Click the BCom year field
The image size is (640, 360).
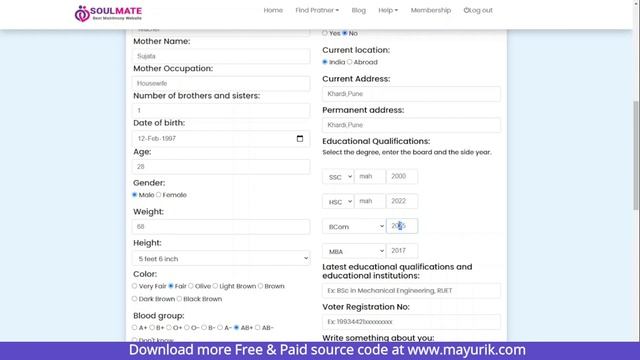point(402,226)
